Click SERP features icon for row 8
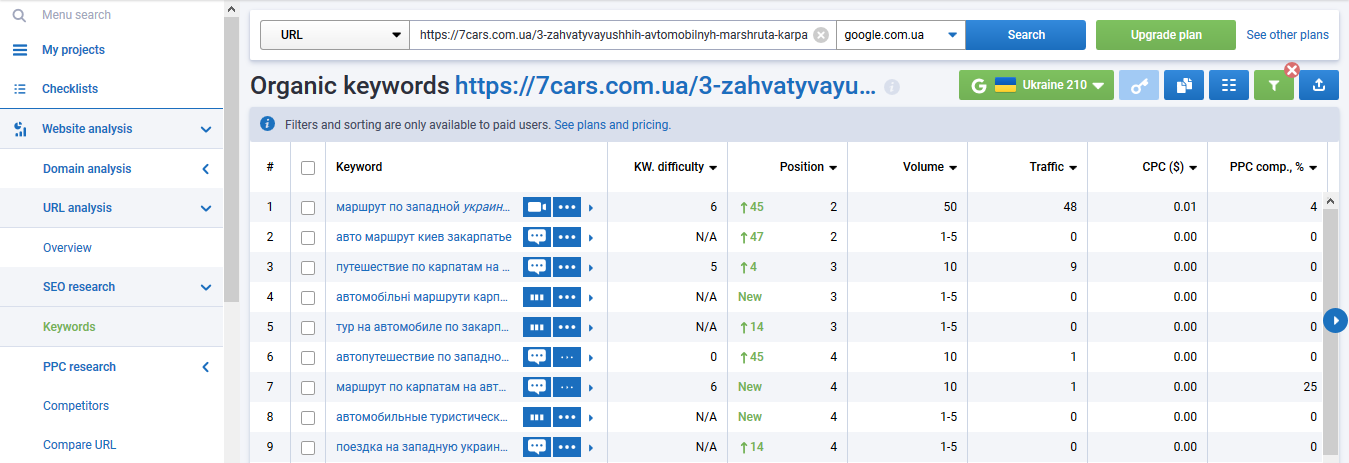1349x463 pixels. click(x=537, y=417)
